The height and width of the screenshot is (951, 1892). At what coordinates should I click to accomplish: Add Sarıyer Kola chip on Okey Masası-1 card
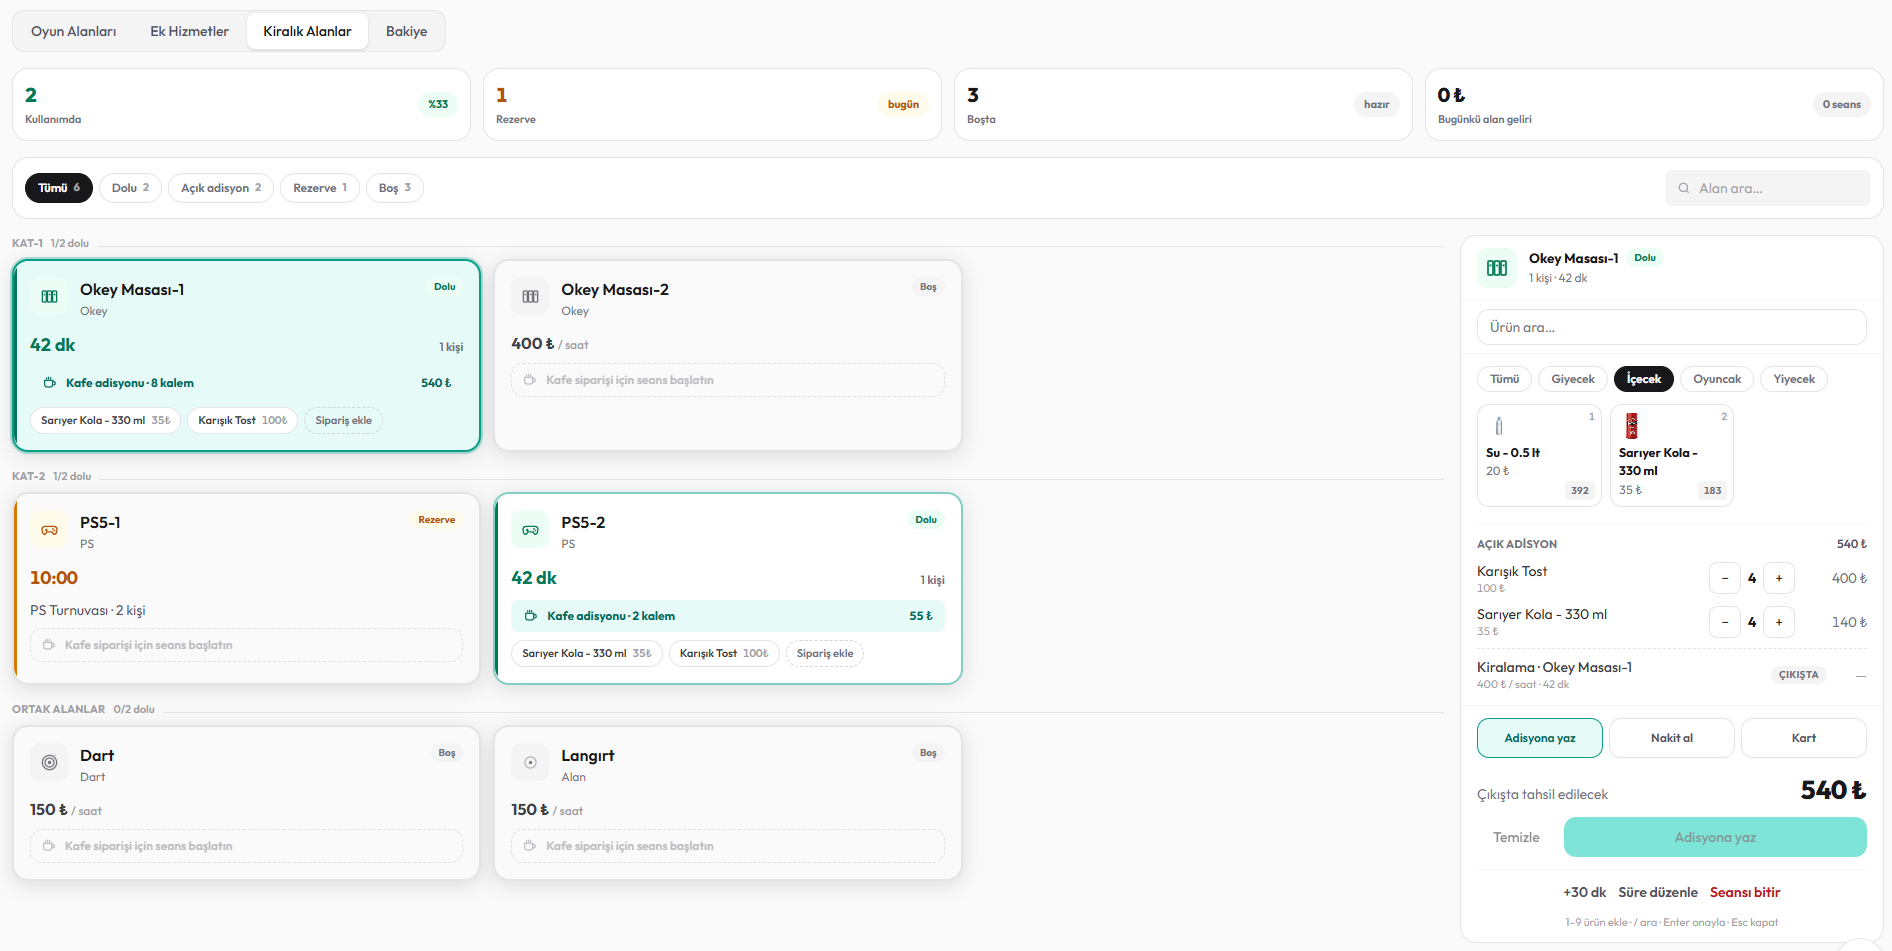[x=105, y=421]
